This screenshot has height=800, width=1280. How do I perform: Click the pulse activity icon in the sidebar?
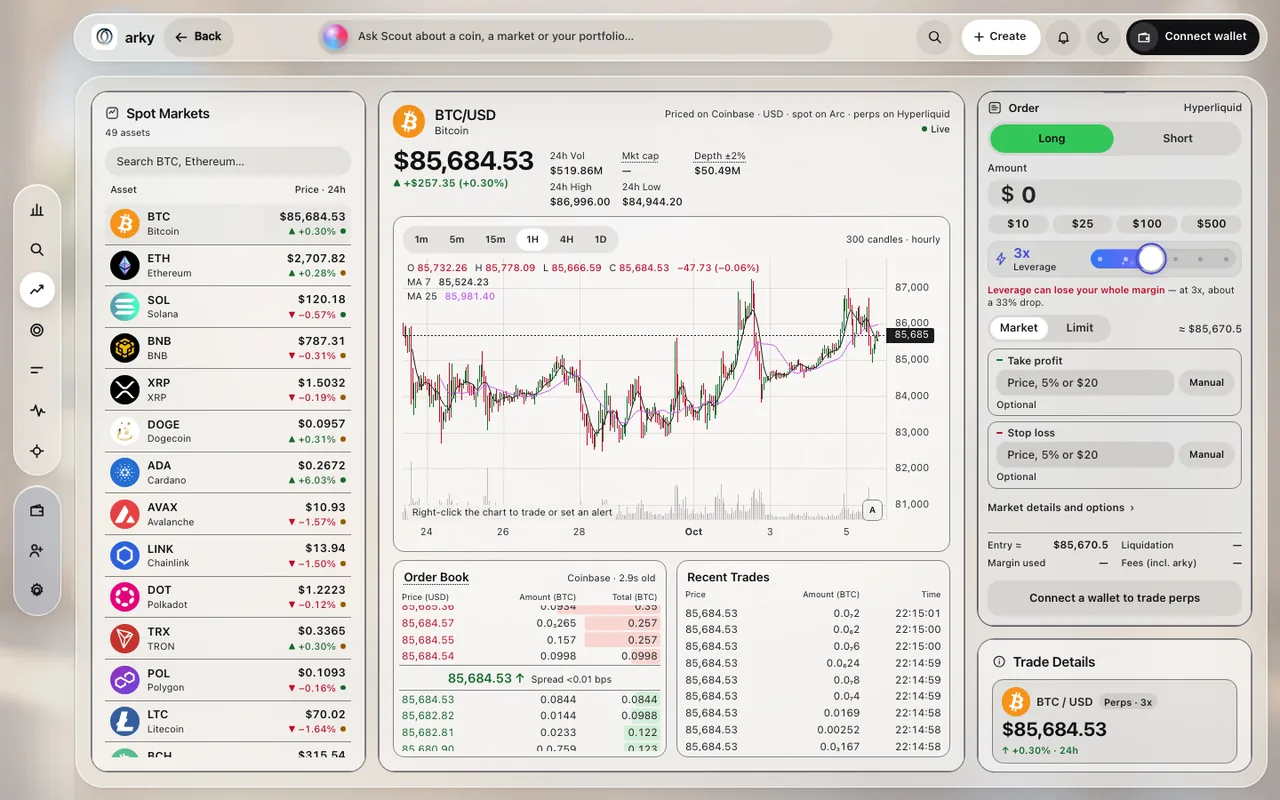[x=37, y=410]
